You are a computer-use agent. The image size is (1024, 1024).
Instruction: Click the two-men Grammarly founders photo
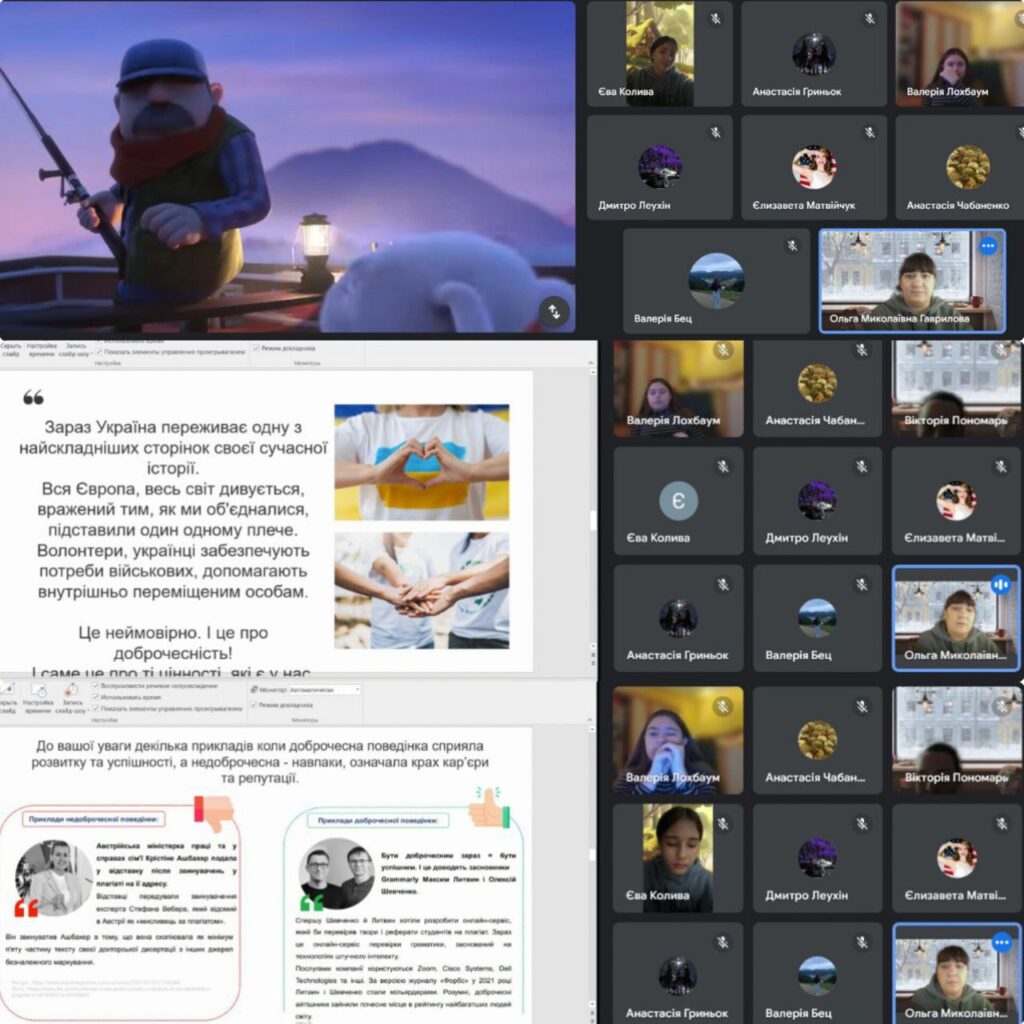(x=336, y=874)
